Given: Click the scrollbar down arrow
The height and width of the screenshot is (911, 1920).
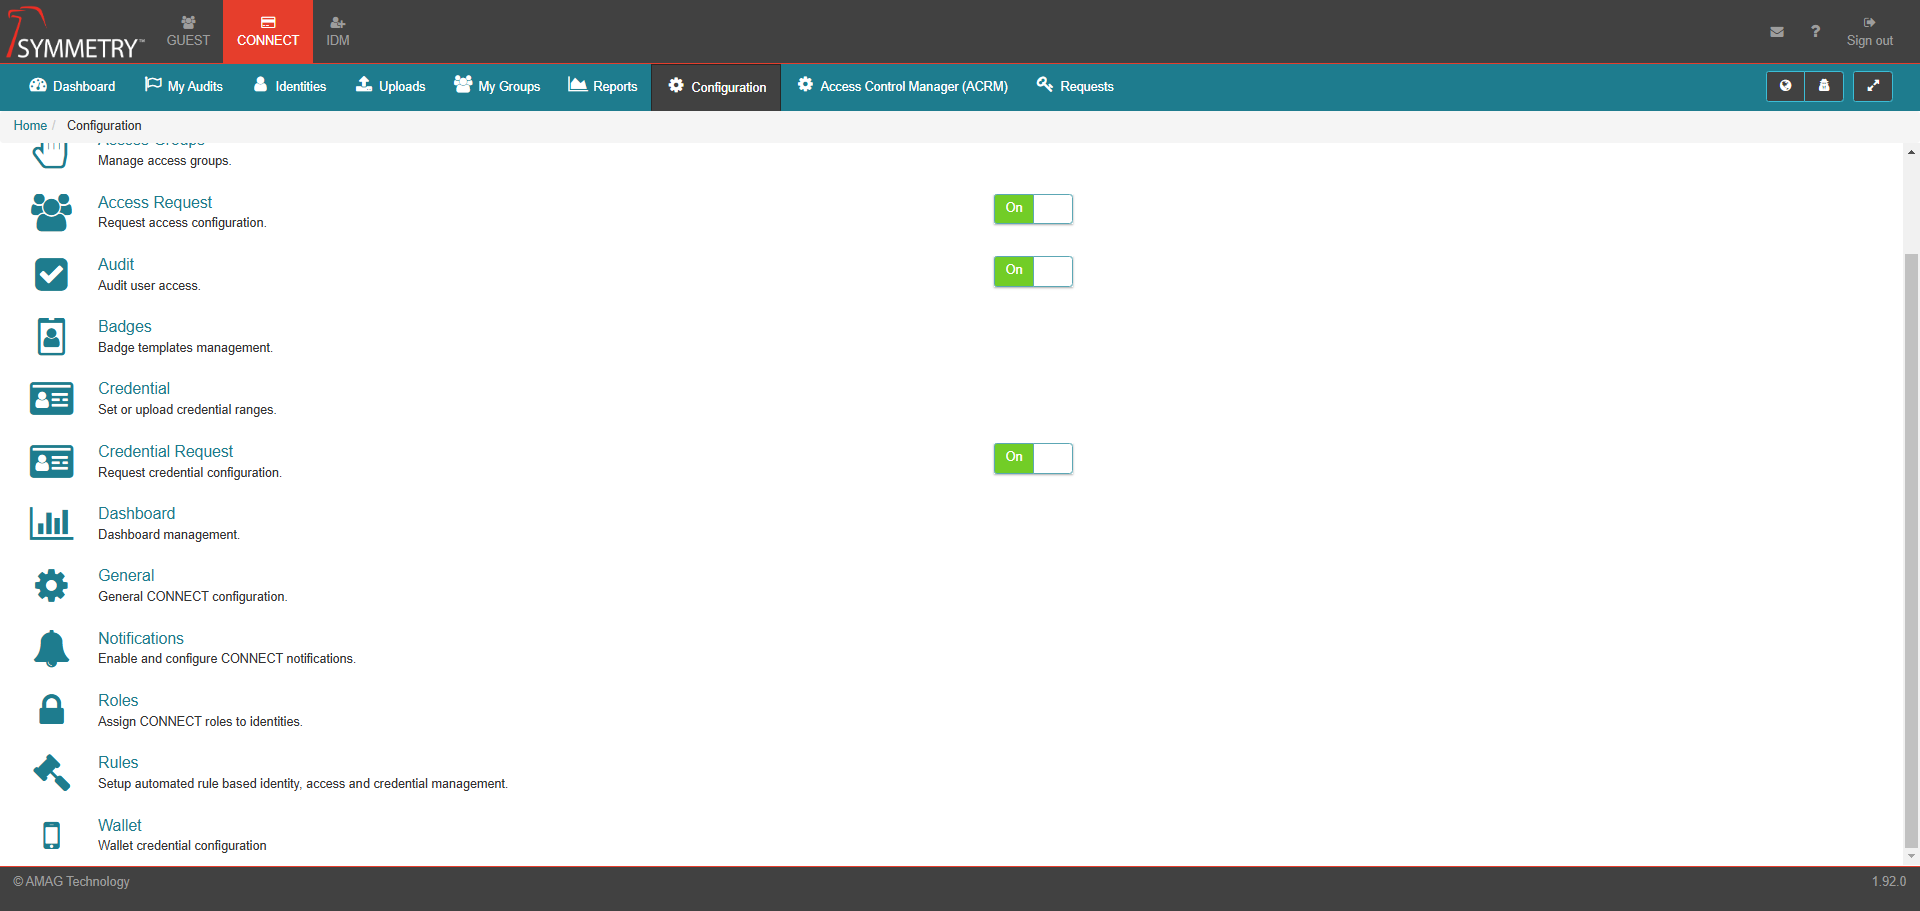Looking at the screenshot, I should coord(1911,857).
